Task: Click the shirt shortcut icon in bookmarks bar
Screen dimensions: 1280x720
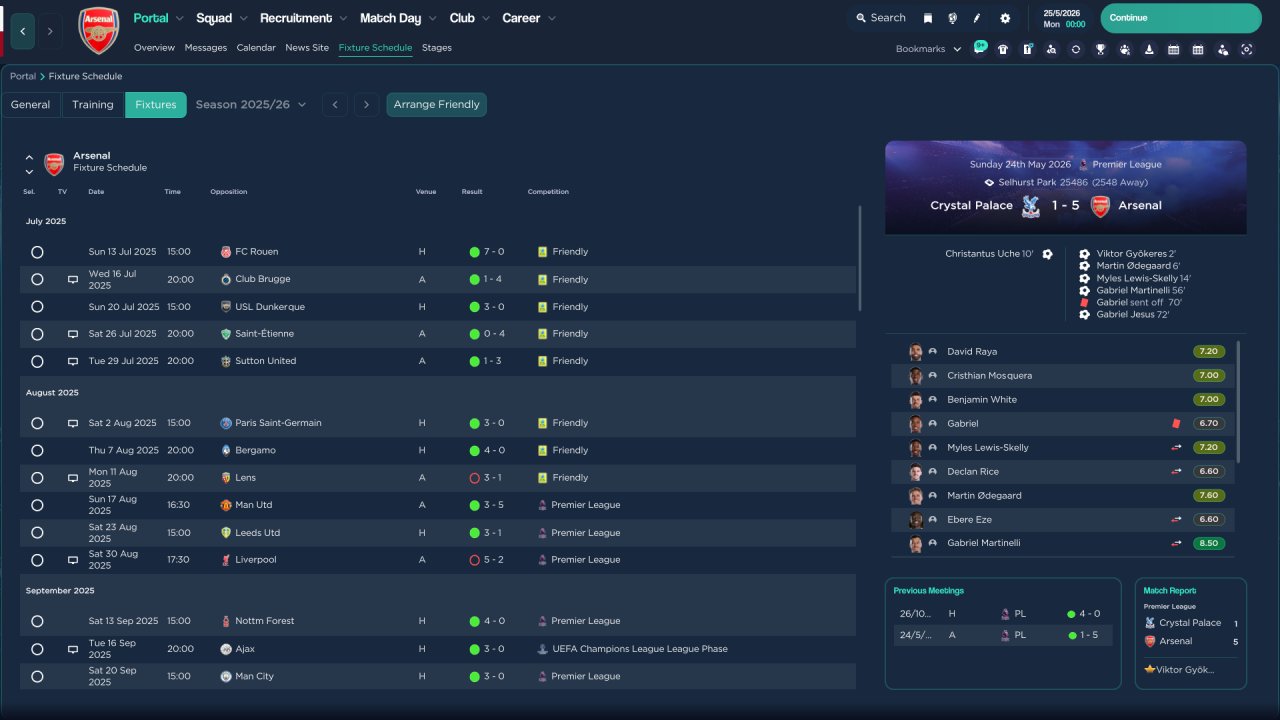Action: coord(1003,49)
